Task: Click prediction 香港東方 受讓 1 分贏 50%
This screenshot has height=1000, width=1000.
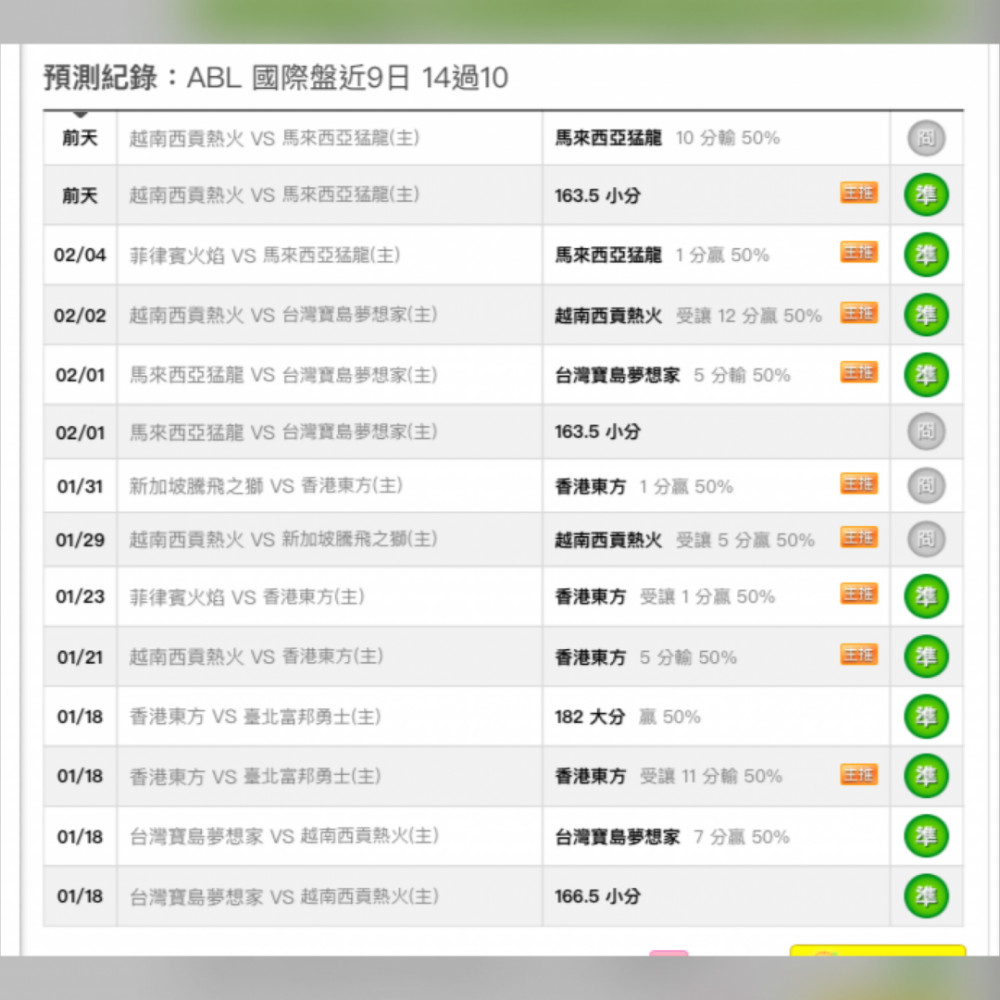Action: pyautogui.click(x=665, y=596)
